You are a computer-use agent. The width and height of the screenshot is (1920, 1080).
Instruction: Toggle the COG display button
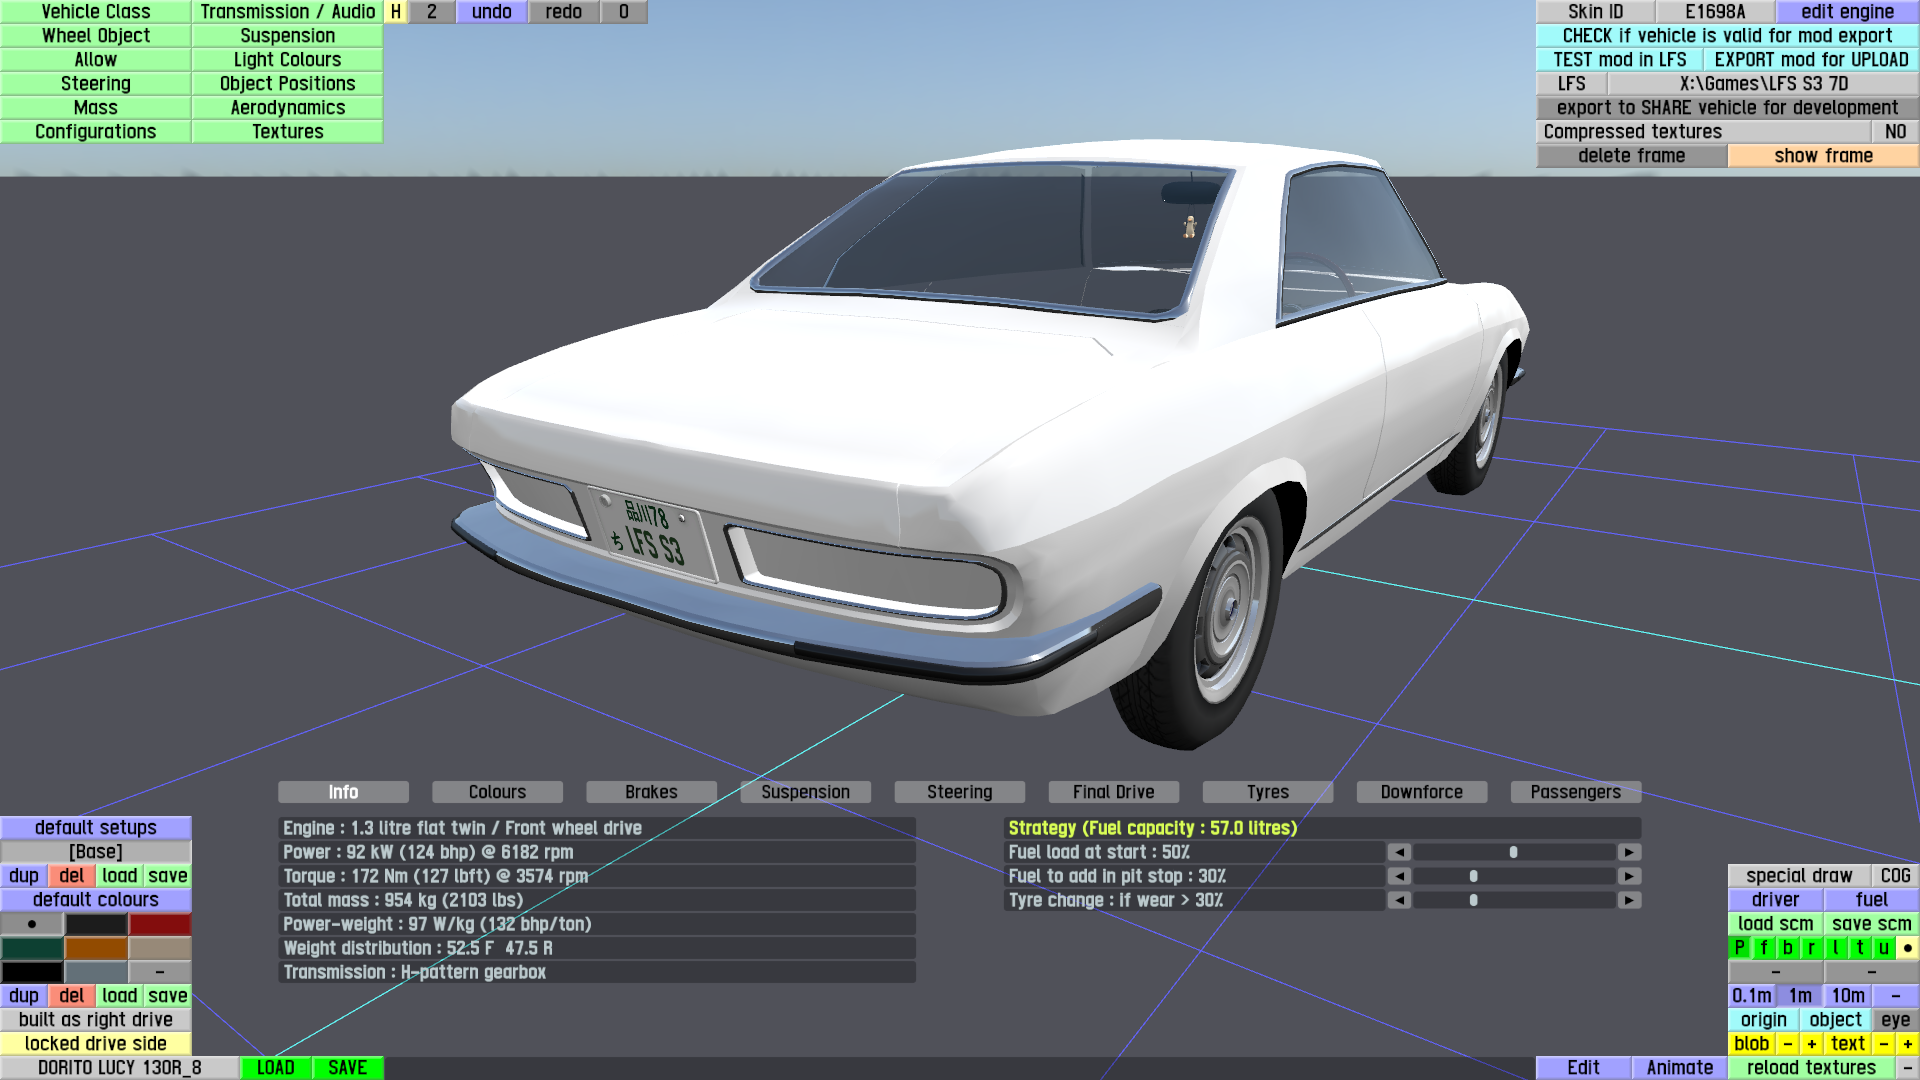coord(1895,876)
